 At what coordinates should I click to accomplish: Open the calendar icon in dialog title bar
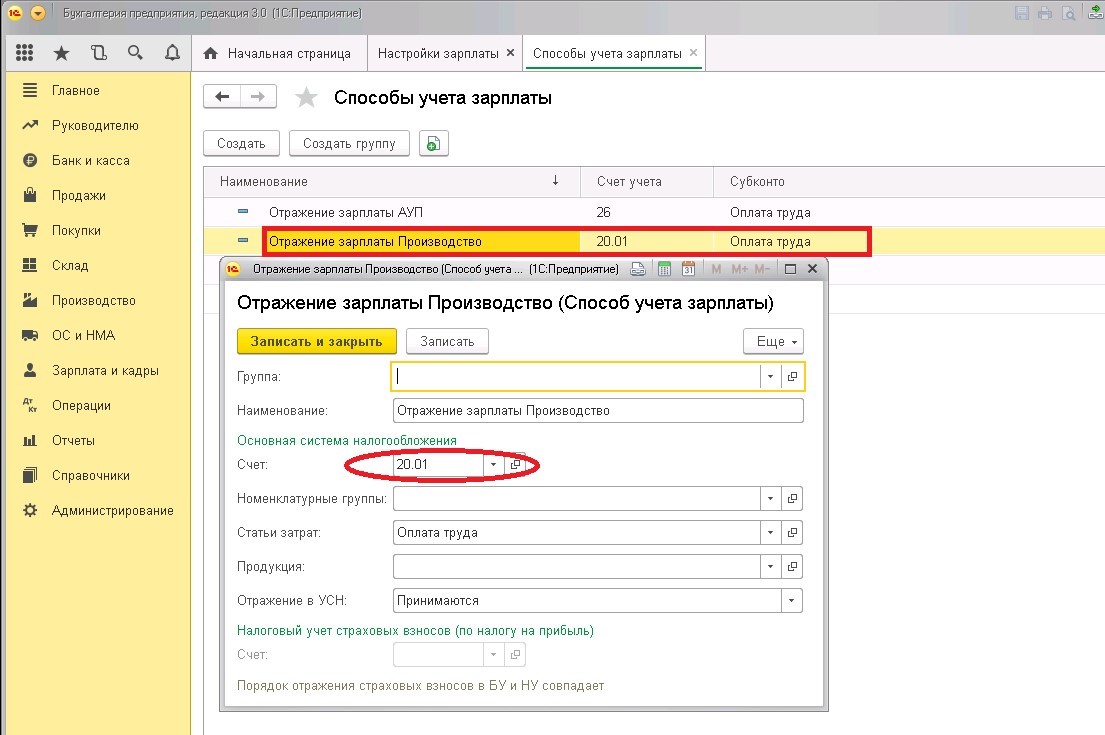pos(689,268)
